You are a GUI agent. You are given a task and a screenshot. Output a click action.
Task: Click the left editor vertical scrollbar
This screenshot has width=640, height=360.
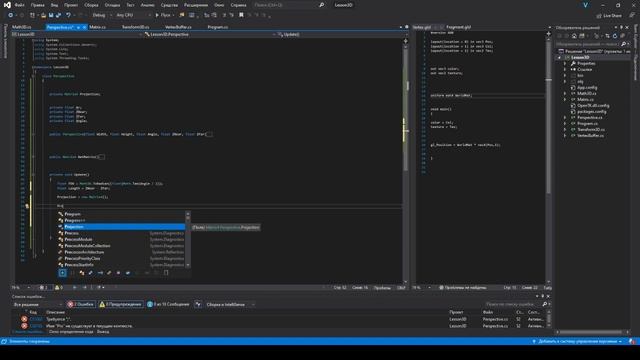[x=406, y=163]
